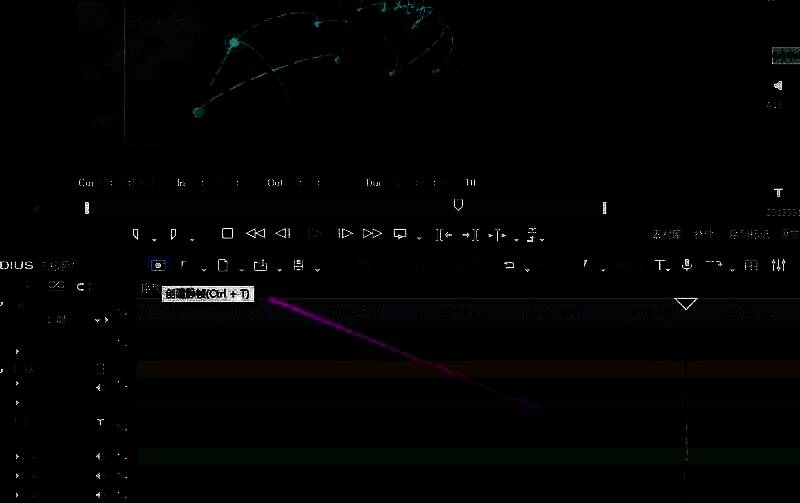
Task: Click the Set In point marker icon
Action: tap(136, 234)
